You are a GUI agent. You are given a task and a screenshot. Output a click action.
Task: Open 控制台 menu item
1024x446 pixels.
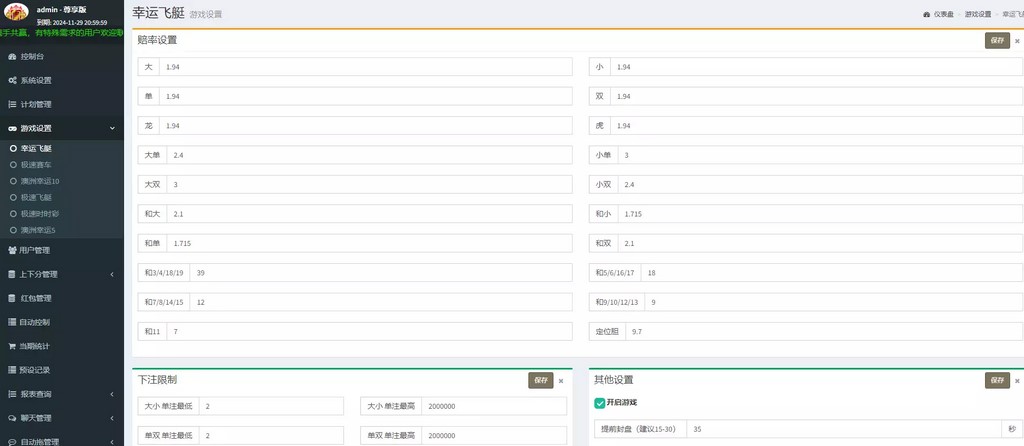[62, 57]
